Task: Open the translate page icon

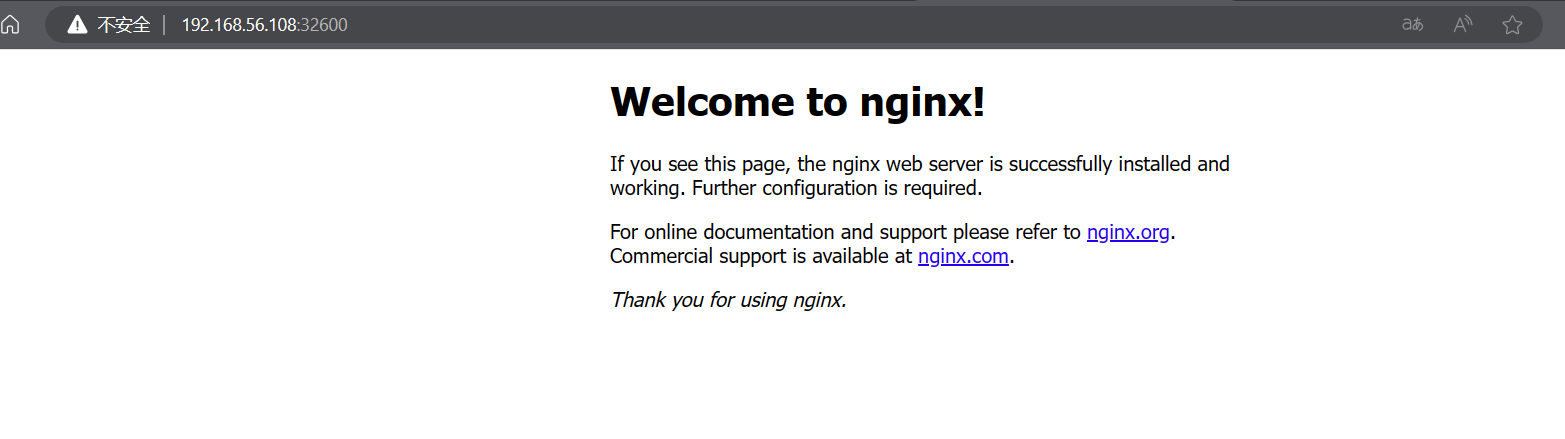Action: (1412, 25)
